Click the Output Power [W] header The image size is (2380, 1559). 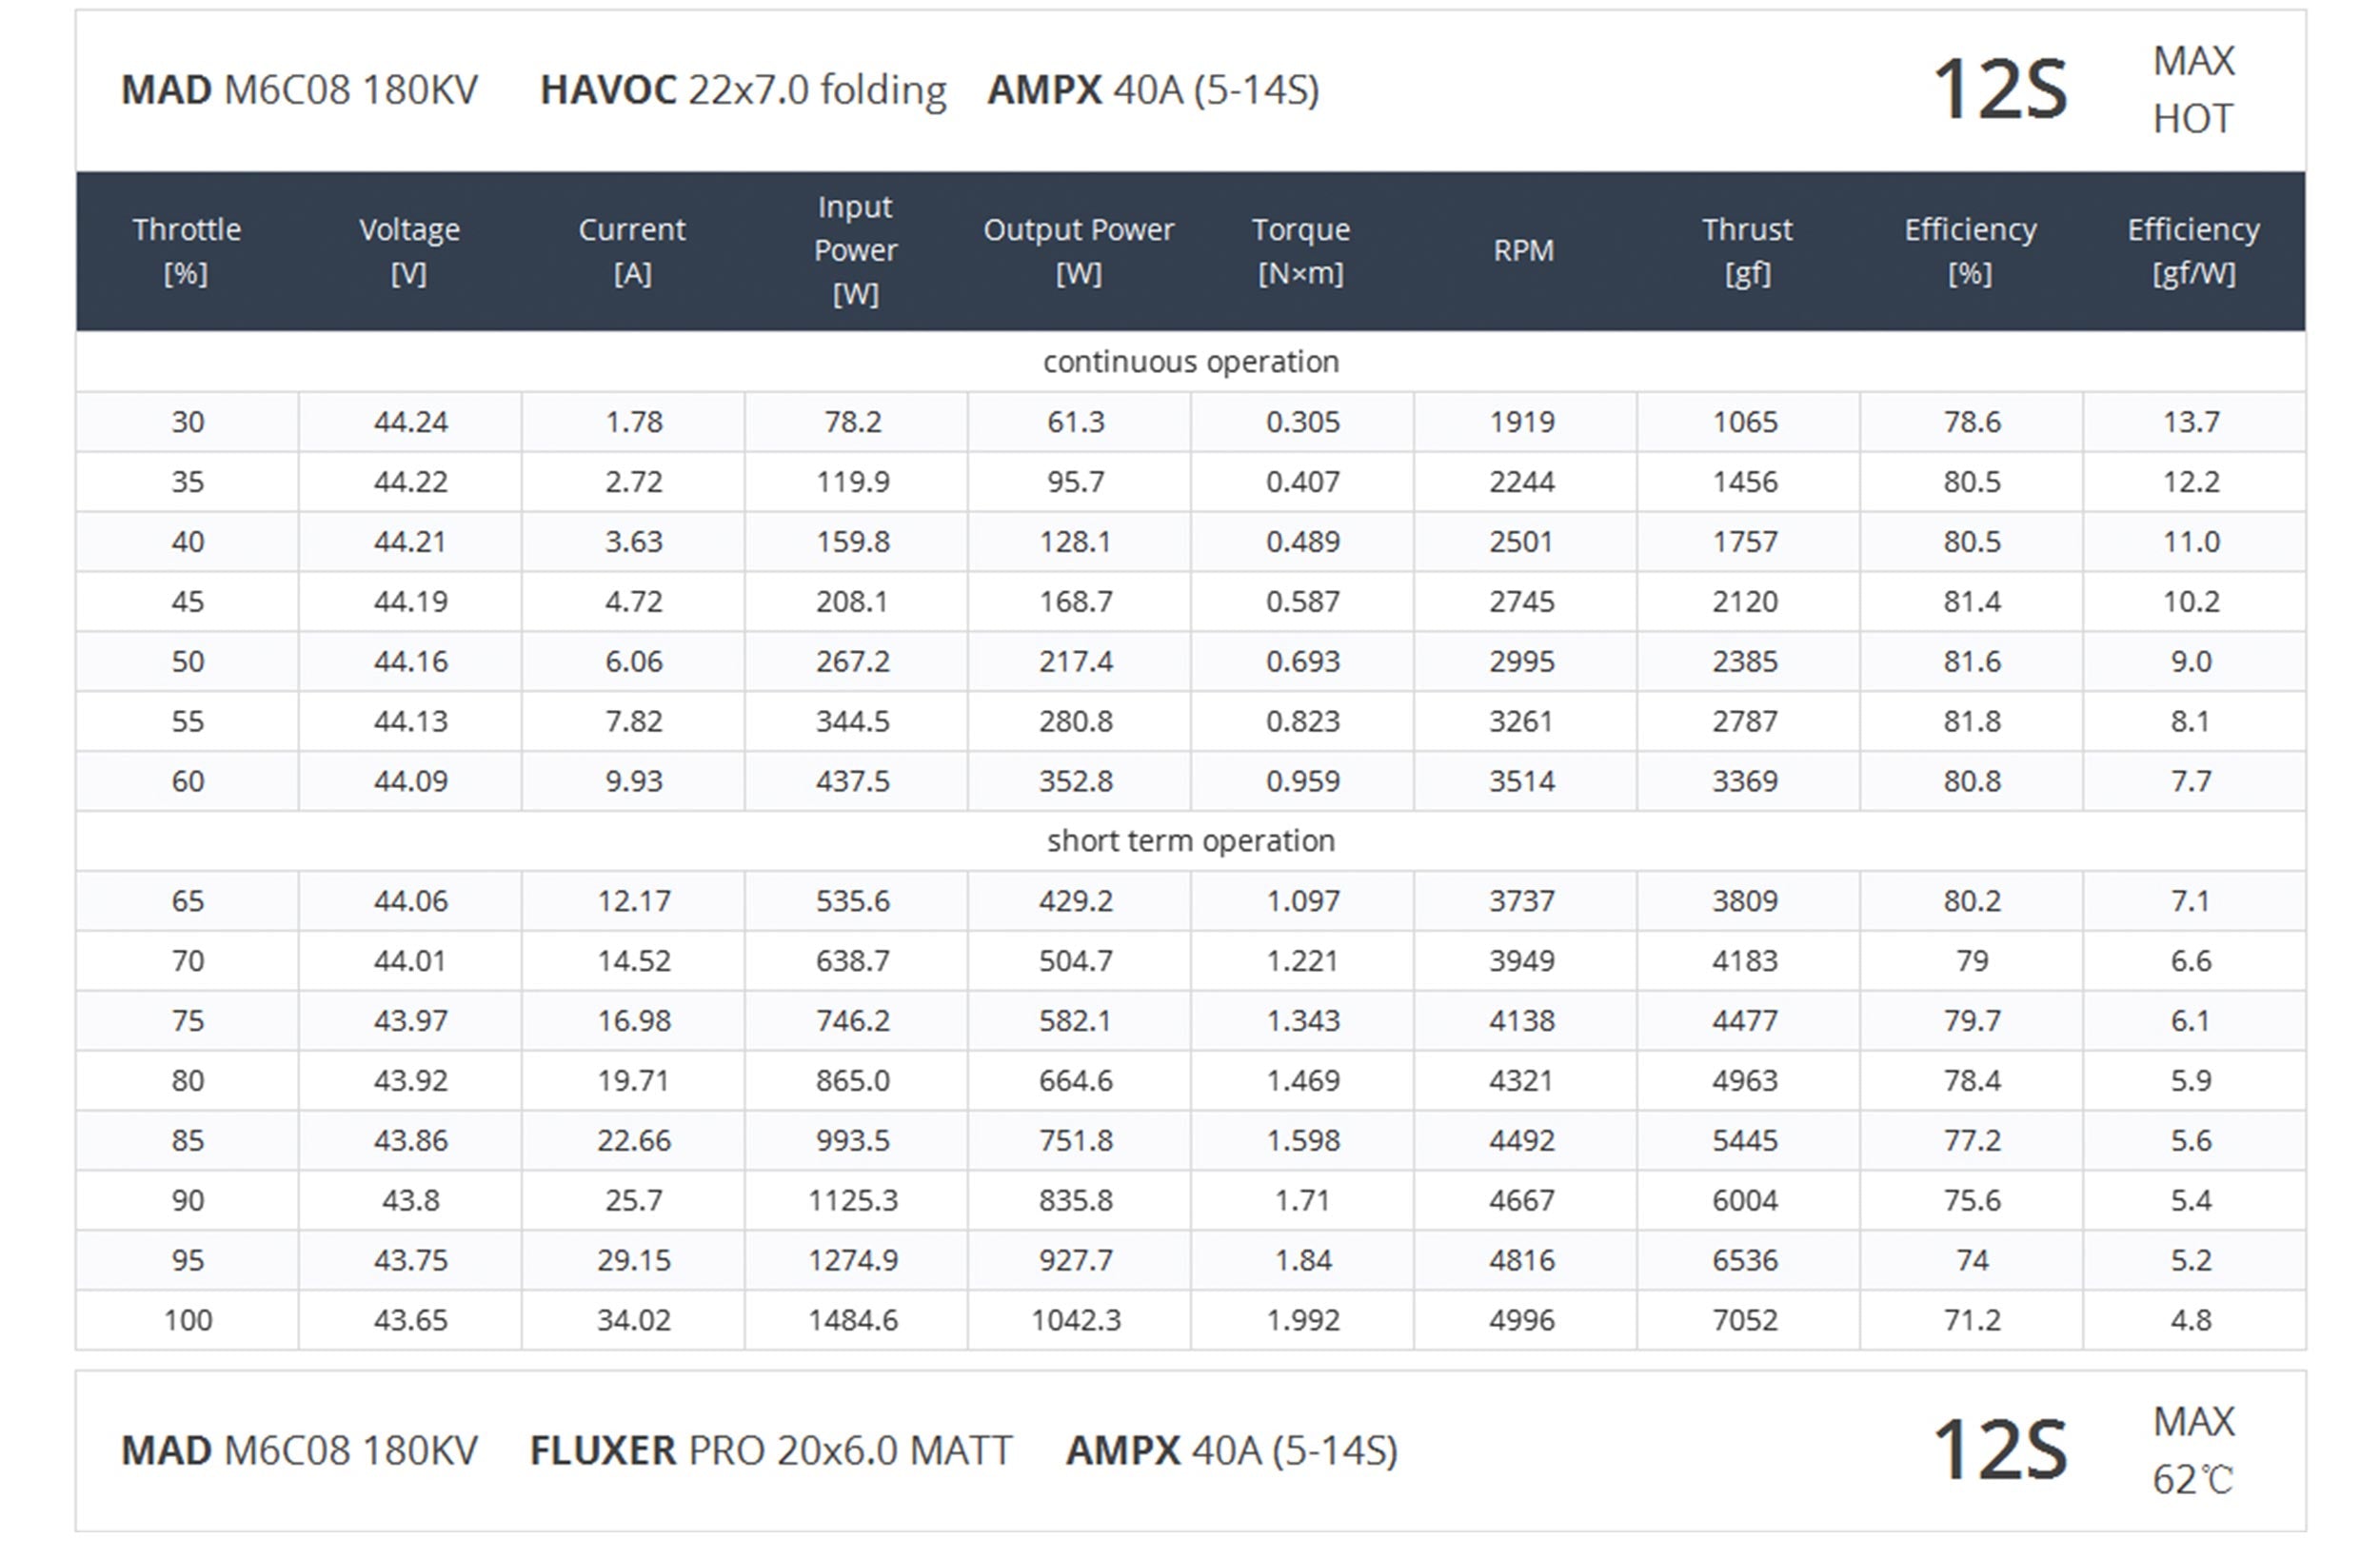pyautogui.click(x=1078, y=251)
